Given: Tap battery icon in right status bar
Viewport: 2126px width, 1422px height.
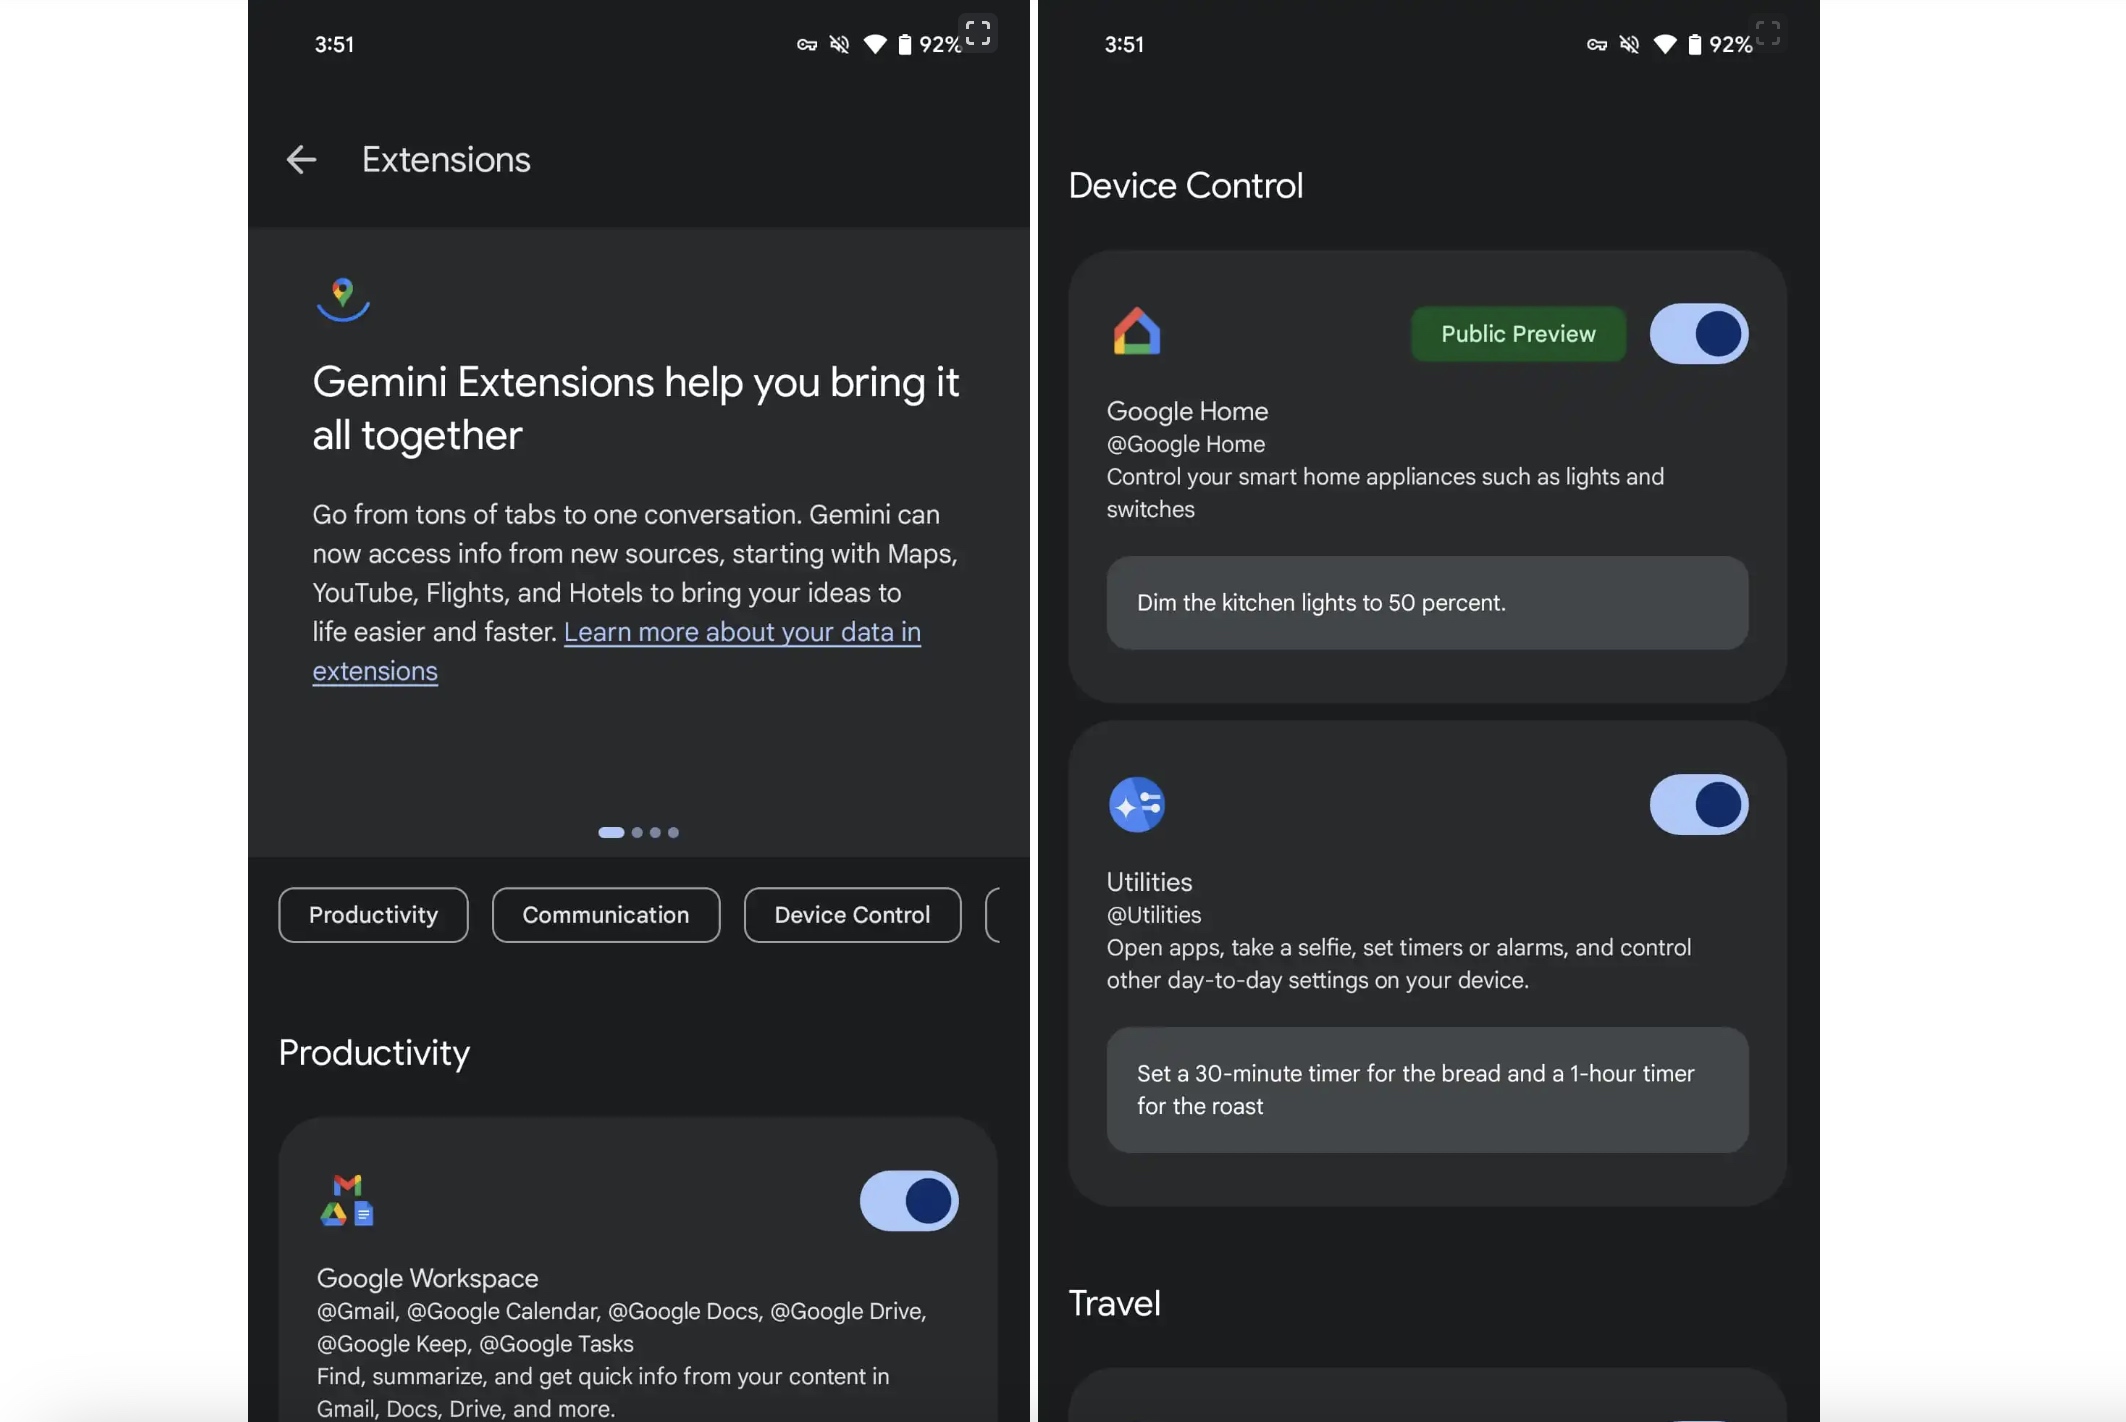Looking at the screenshot, I should (1694, 44).
